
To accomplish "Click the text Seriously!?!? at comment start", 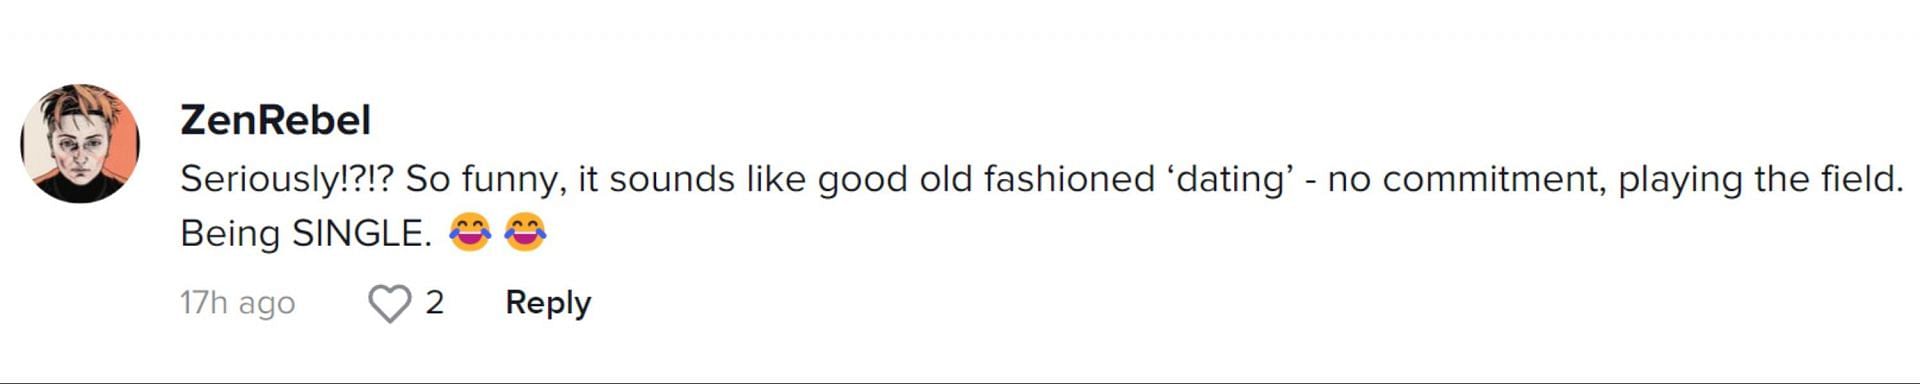I will coord(288,179).
